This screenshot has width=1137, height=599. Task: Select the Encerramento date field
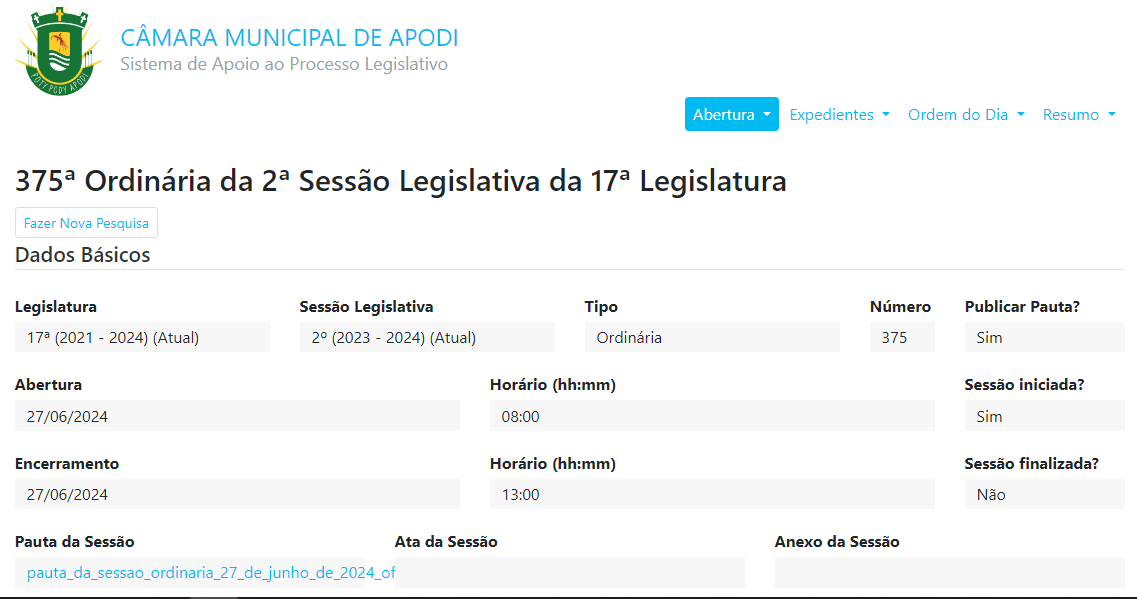click(x=236, y=494)
